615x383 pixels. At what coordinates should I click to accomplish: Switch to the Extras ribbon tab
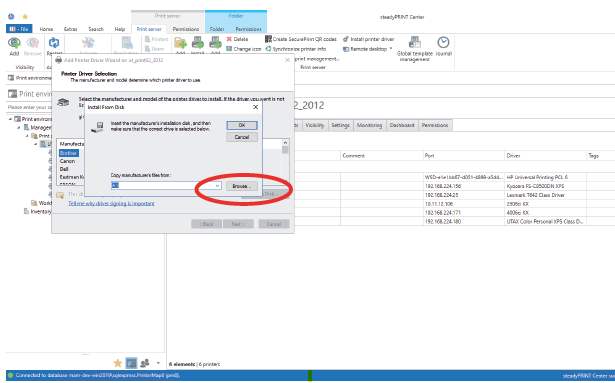[71, 29]
